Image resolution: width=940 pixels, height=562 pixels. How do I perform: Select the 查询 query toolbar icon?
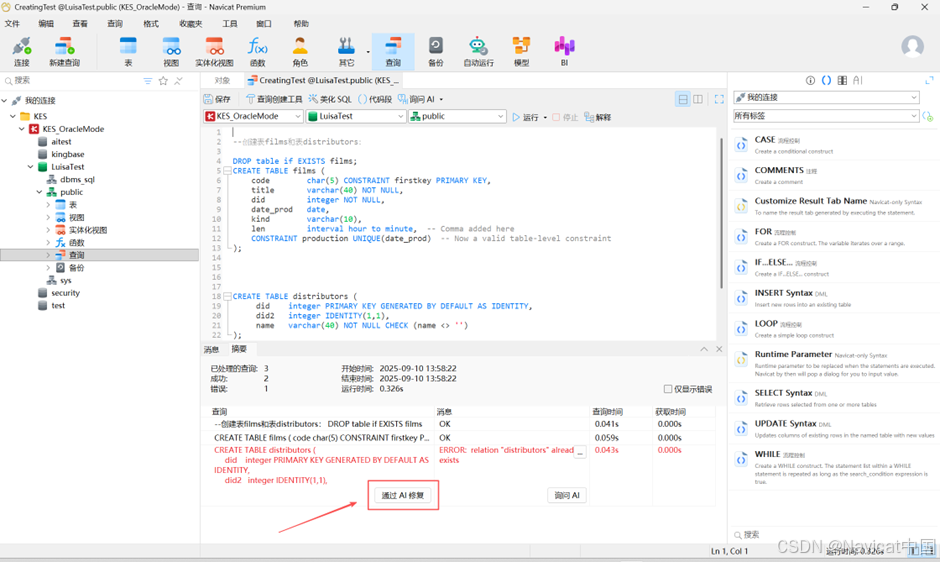[393, 52]
